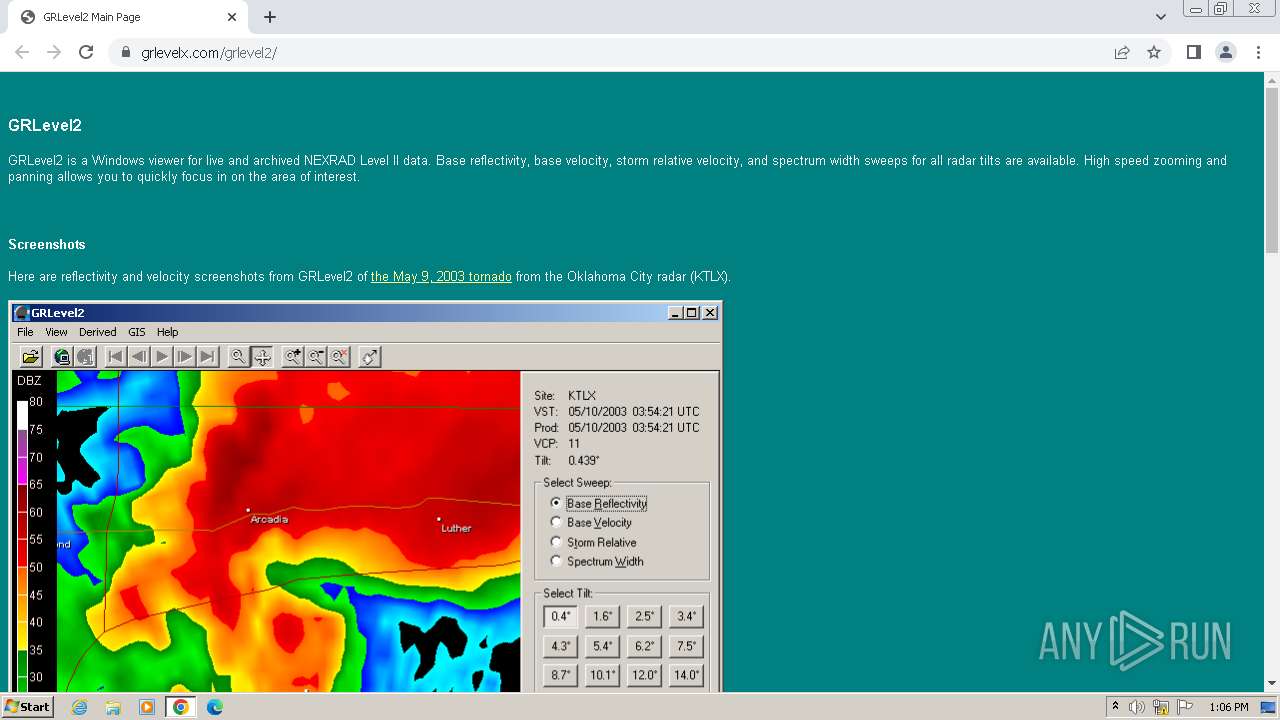Viewport: 1280px width, 720px height.
Task: Open Windows Media Player from the taskbar
Action: tap(147, 707)
